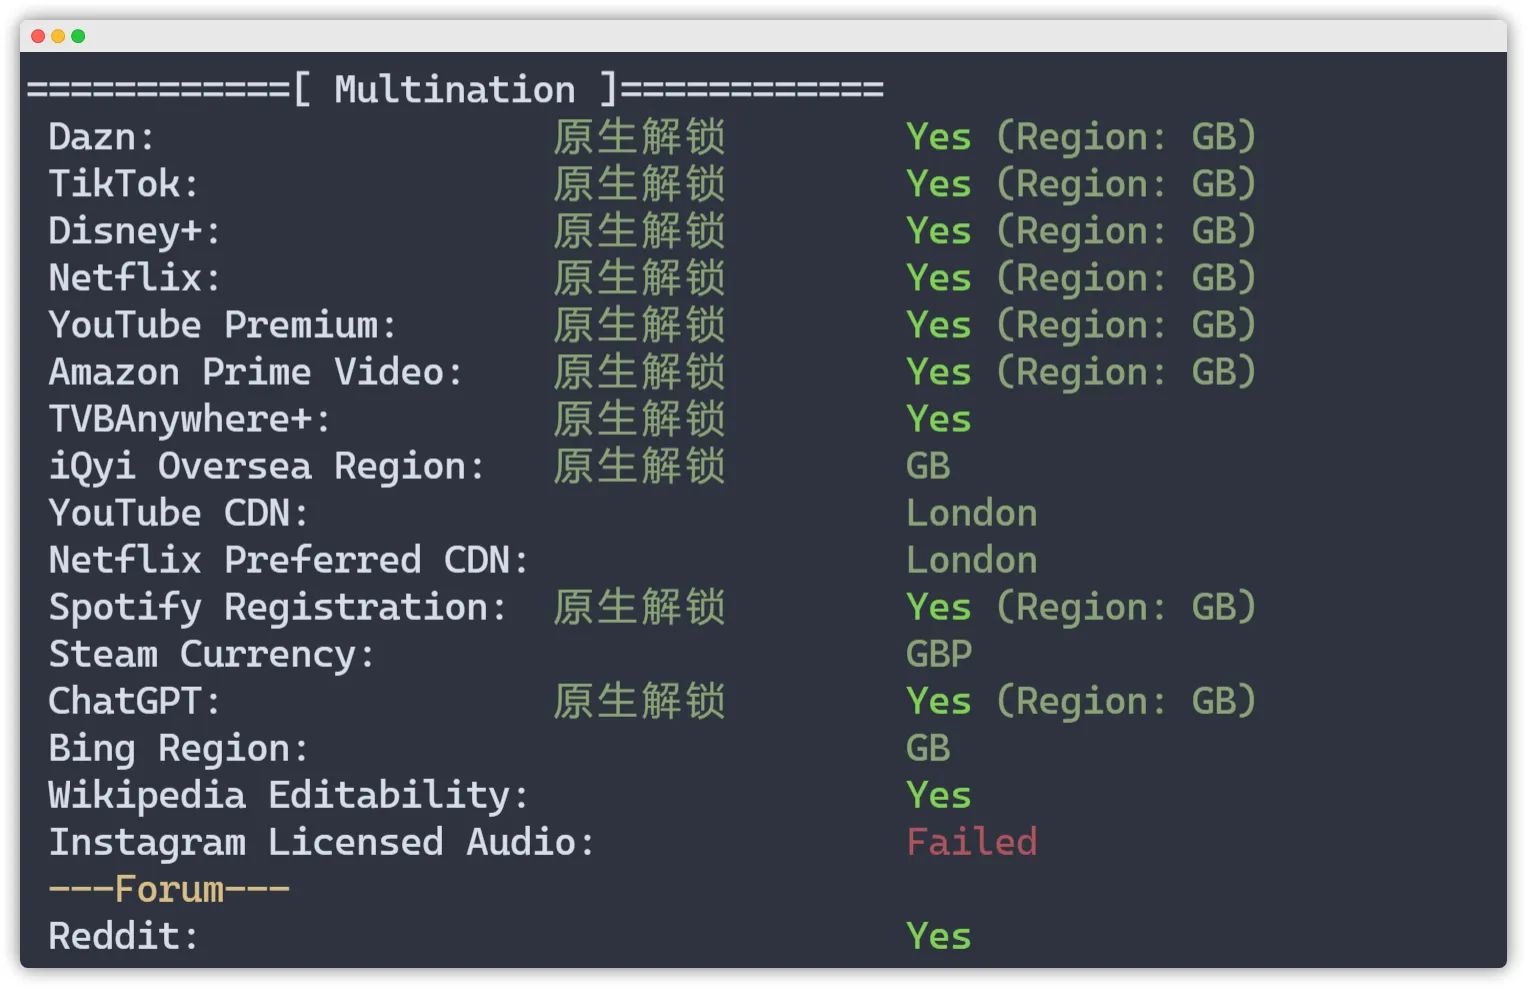Click "原生解锁" in the Netflix: row

coord(640,277)
